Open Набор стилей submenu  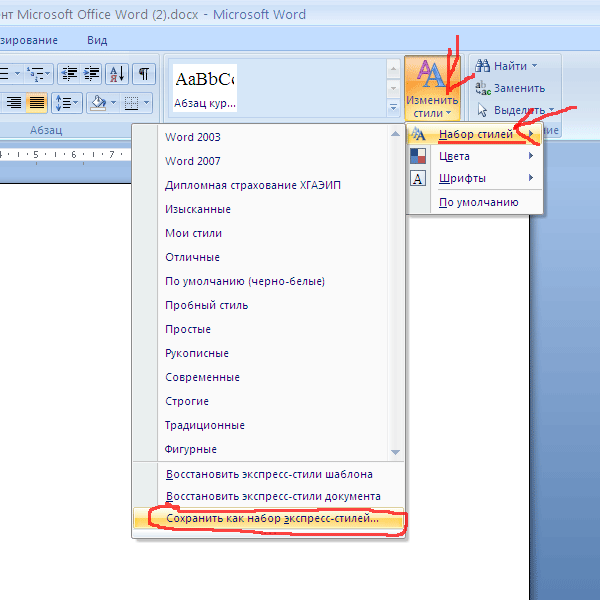(x=474, y=134)
